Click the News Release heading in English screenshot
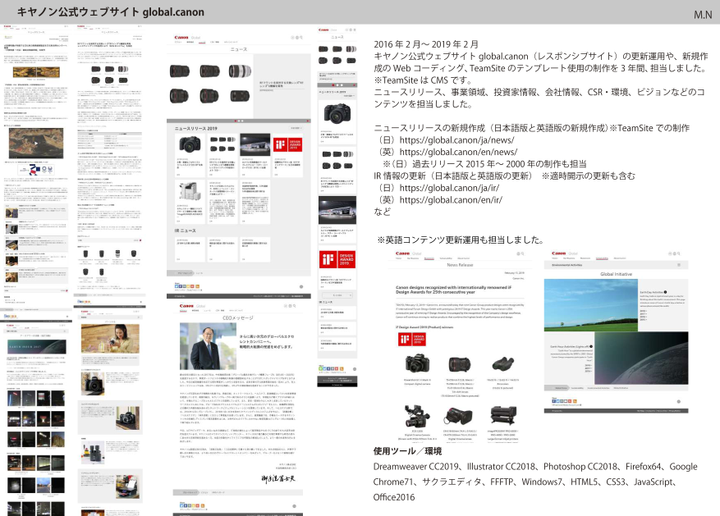 [460, 265]
